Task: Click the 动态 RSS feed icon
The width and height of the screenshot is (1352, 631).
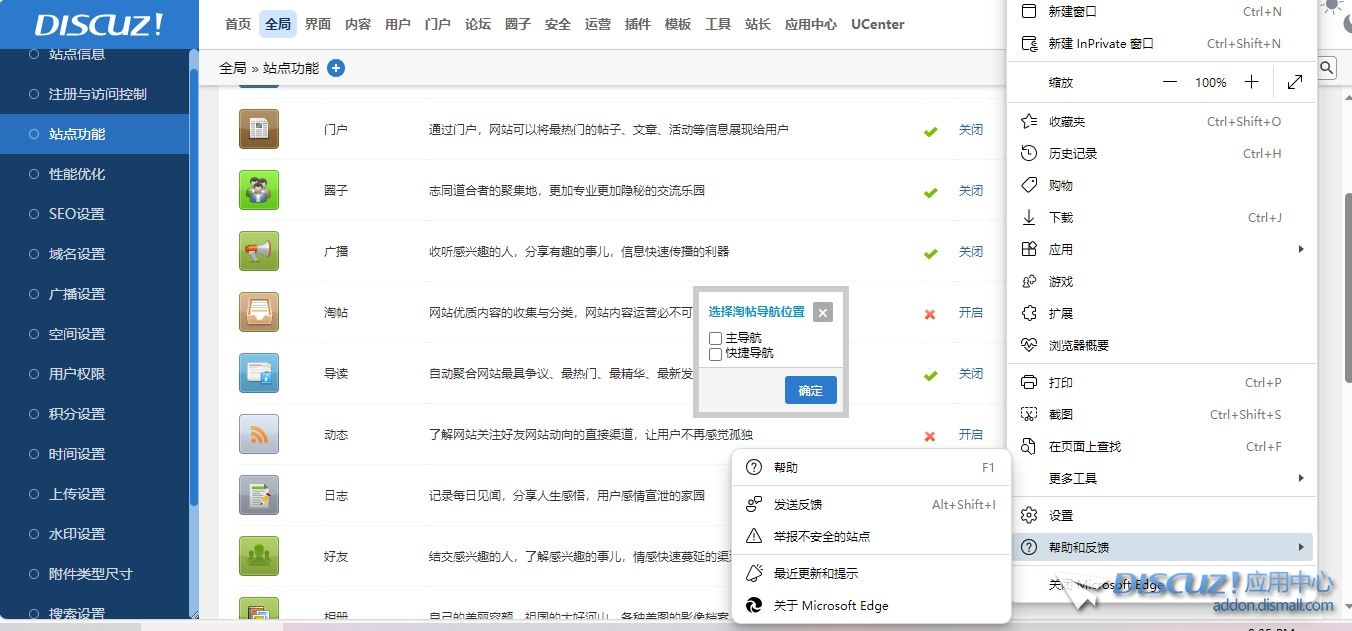Action: tap(259, 434)
